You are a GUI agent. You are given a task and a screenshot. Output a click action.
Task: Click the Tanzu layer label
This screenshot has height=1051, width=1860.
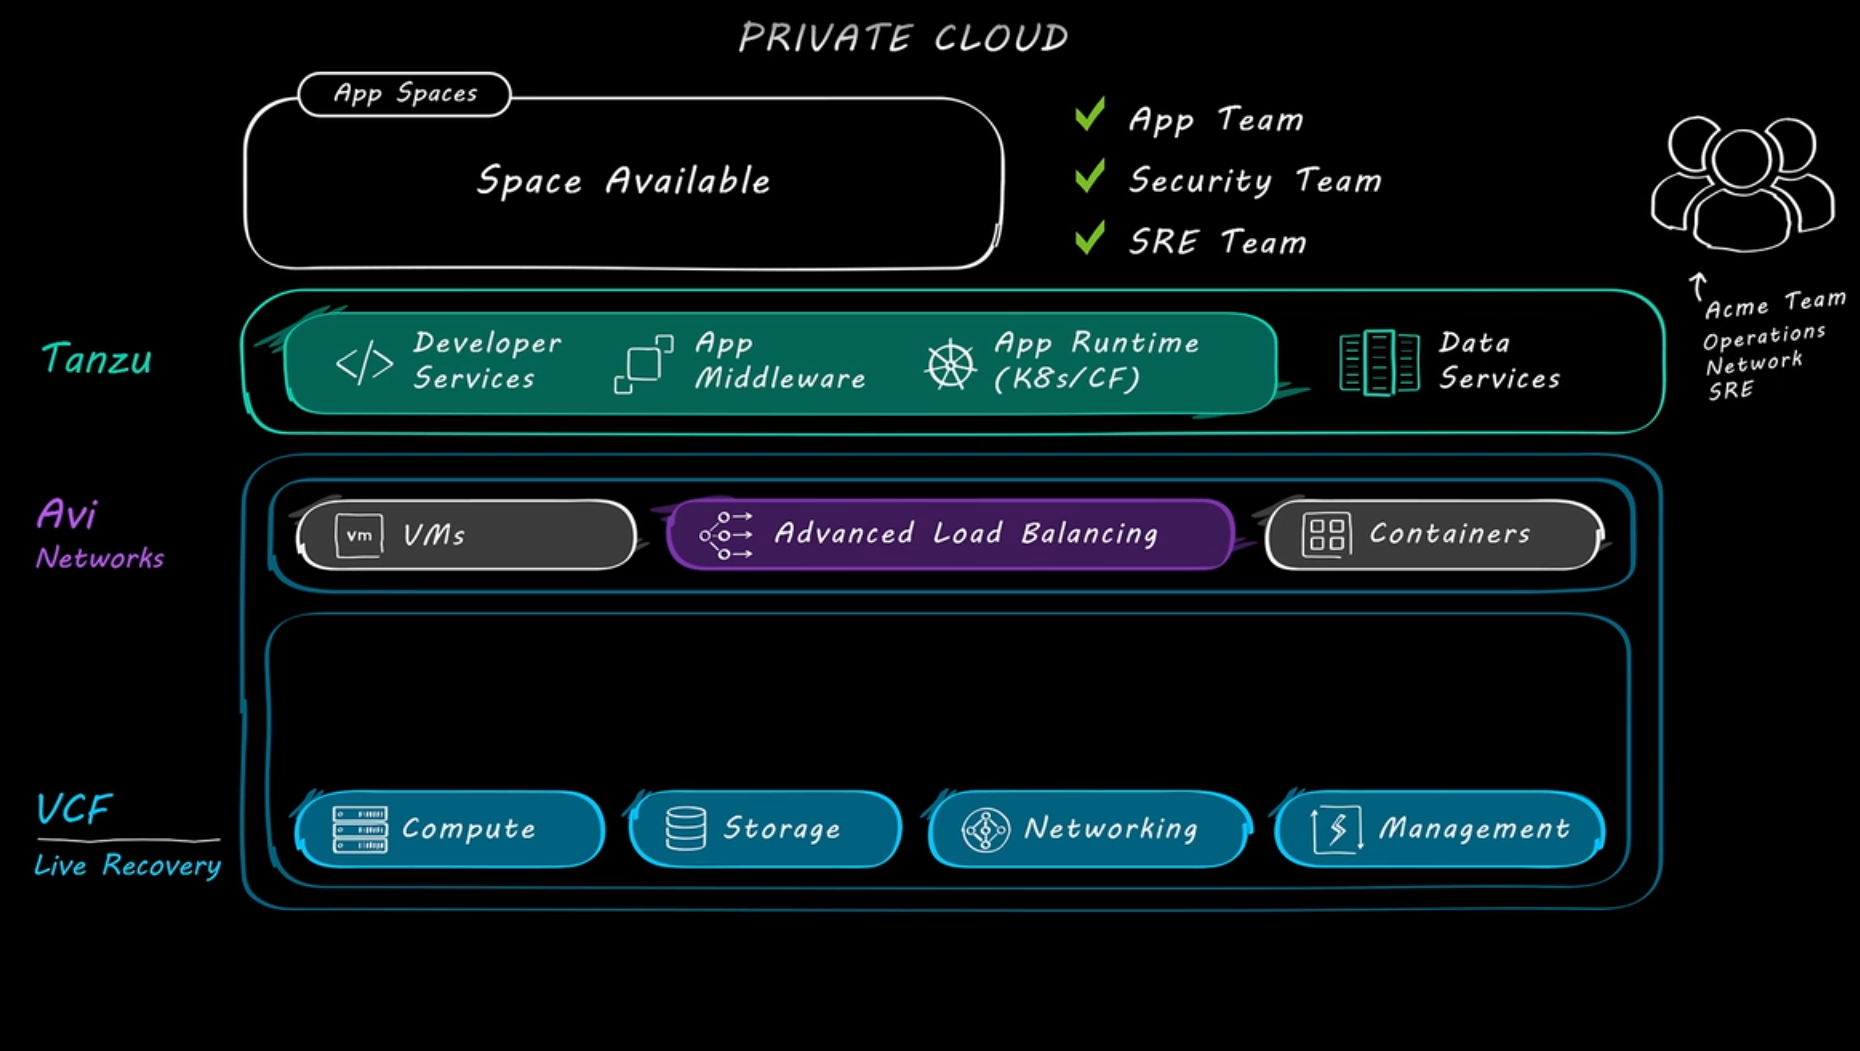pyautogui.click(x=97, y=359)
